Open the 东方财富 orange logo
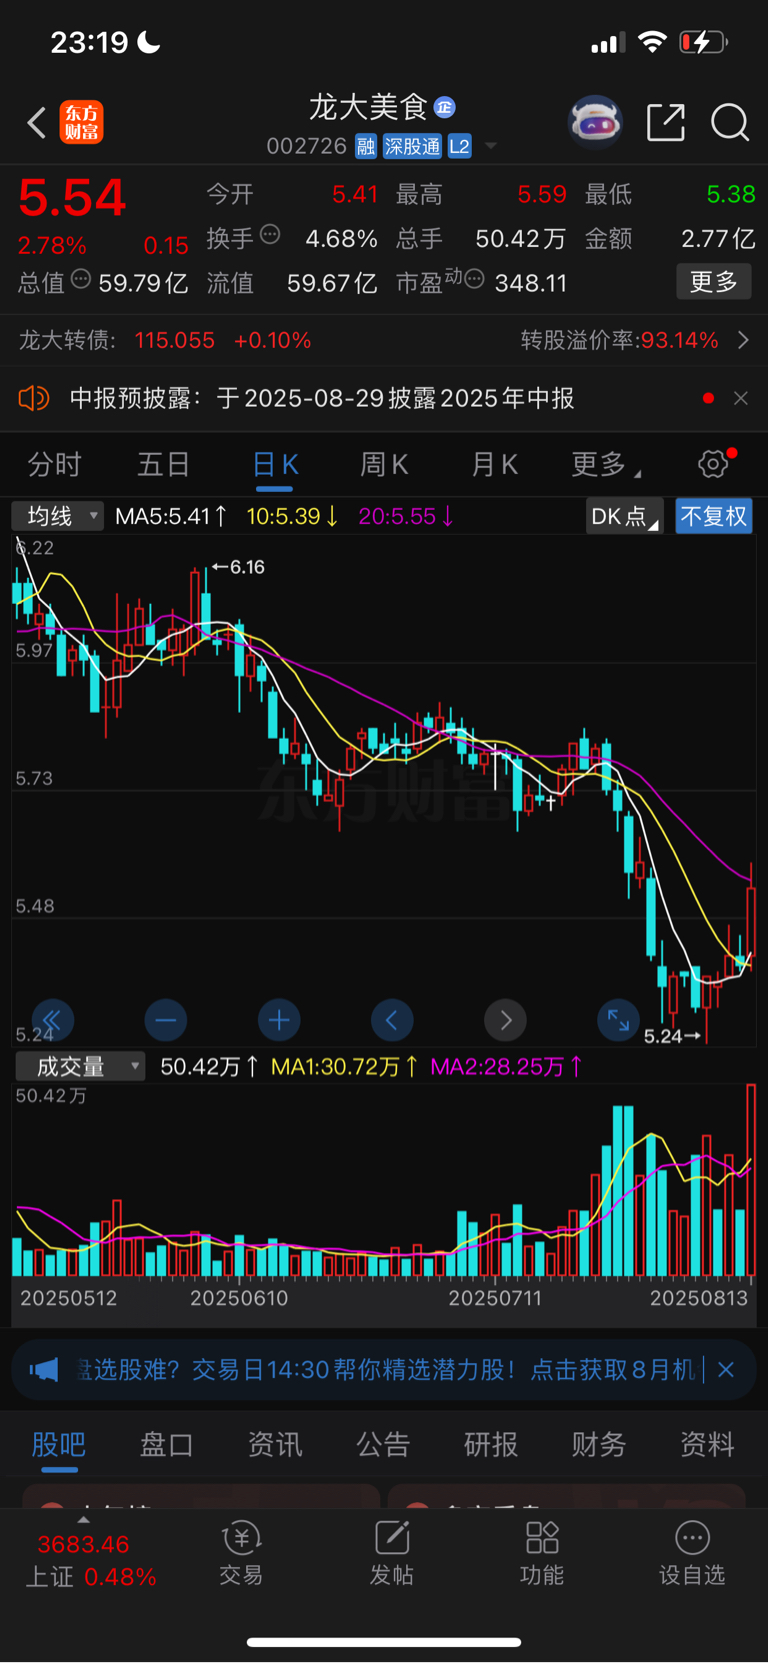Image resolution: width=768 pixels, height=1663 pixels. pos(81,123)
